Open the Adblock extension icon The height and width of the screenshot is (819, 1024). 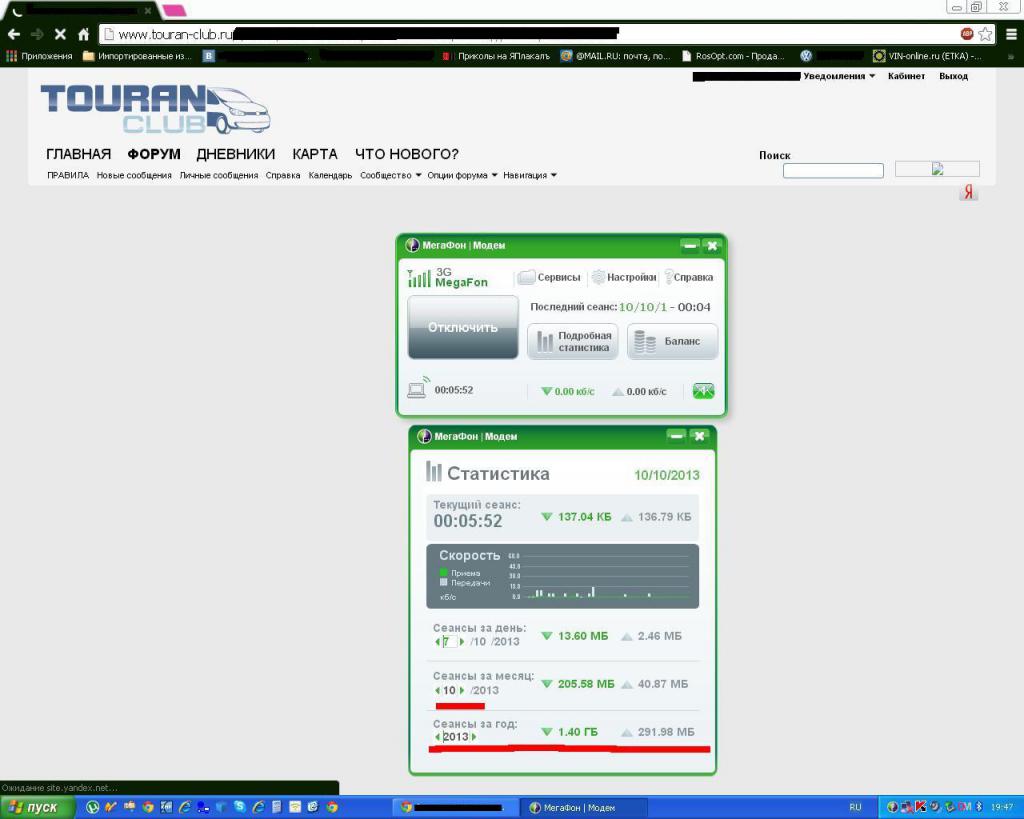[967, 33]
